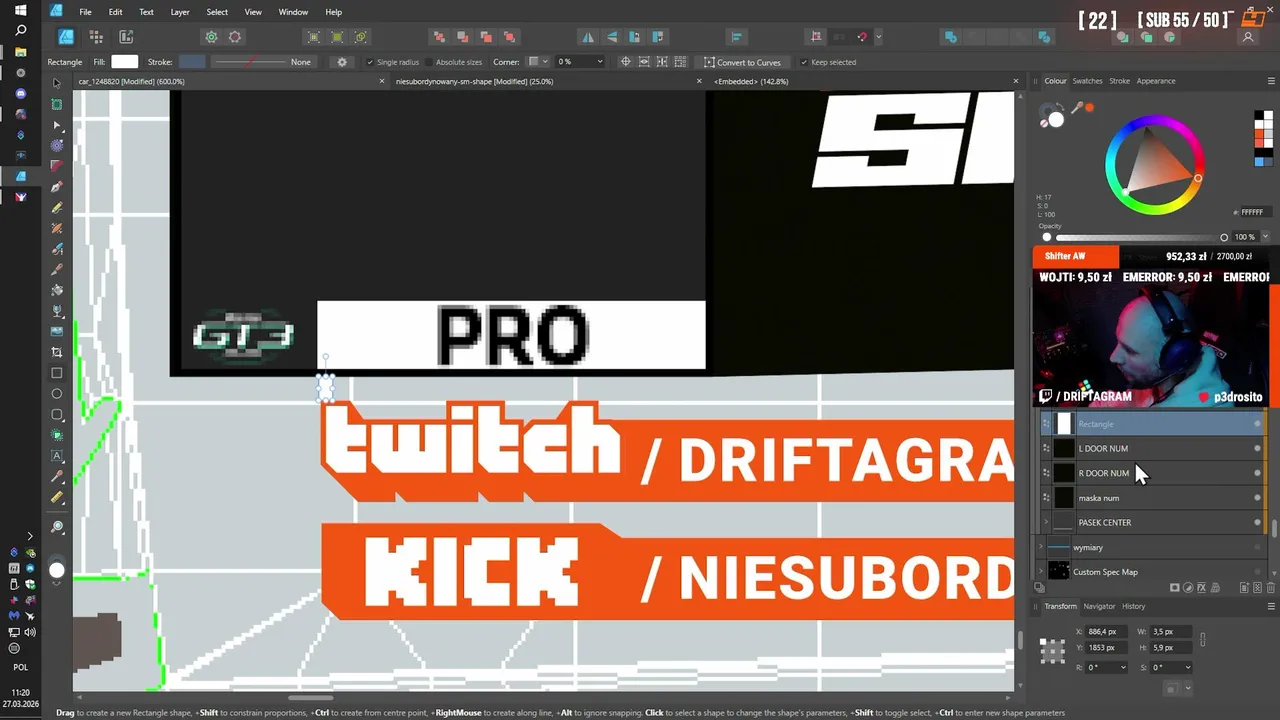Select the Zoom tool
Viewport: 1280px width, 720px height.
pos(57,527)
